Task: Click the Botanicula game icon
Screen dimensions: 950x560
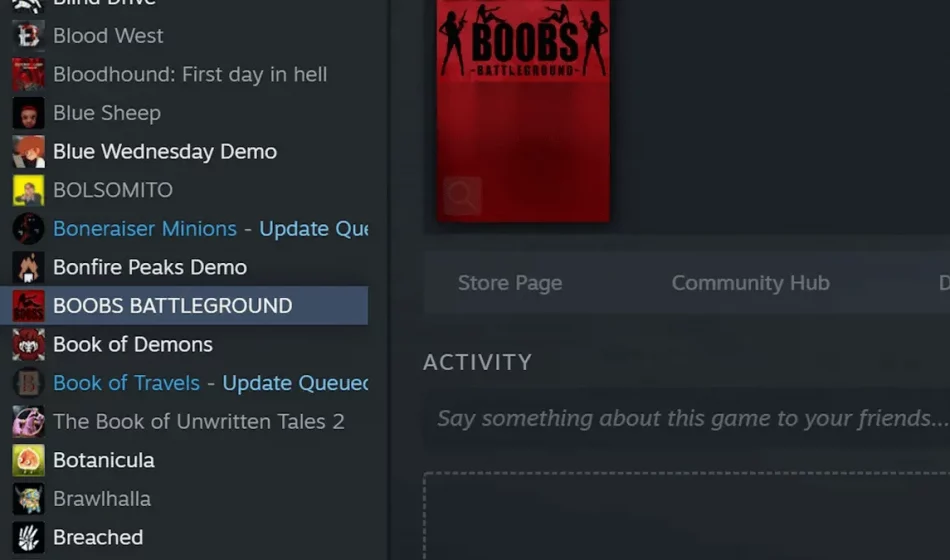Action: pyautogui.click(x=28, y=460)
